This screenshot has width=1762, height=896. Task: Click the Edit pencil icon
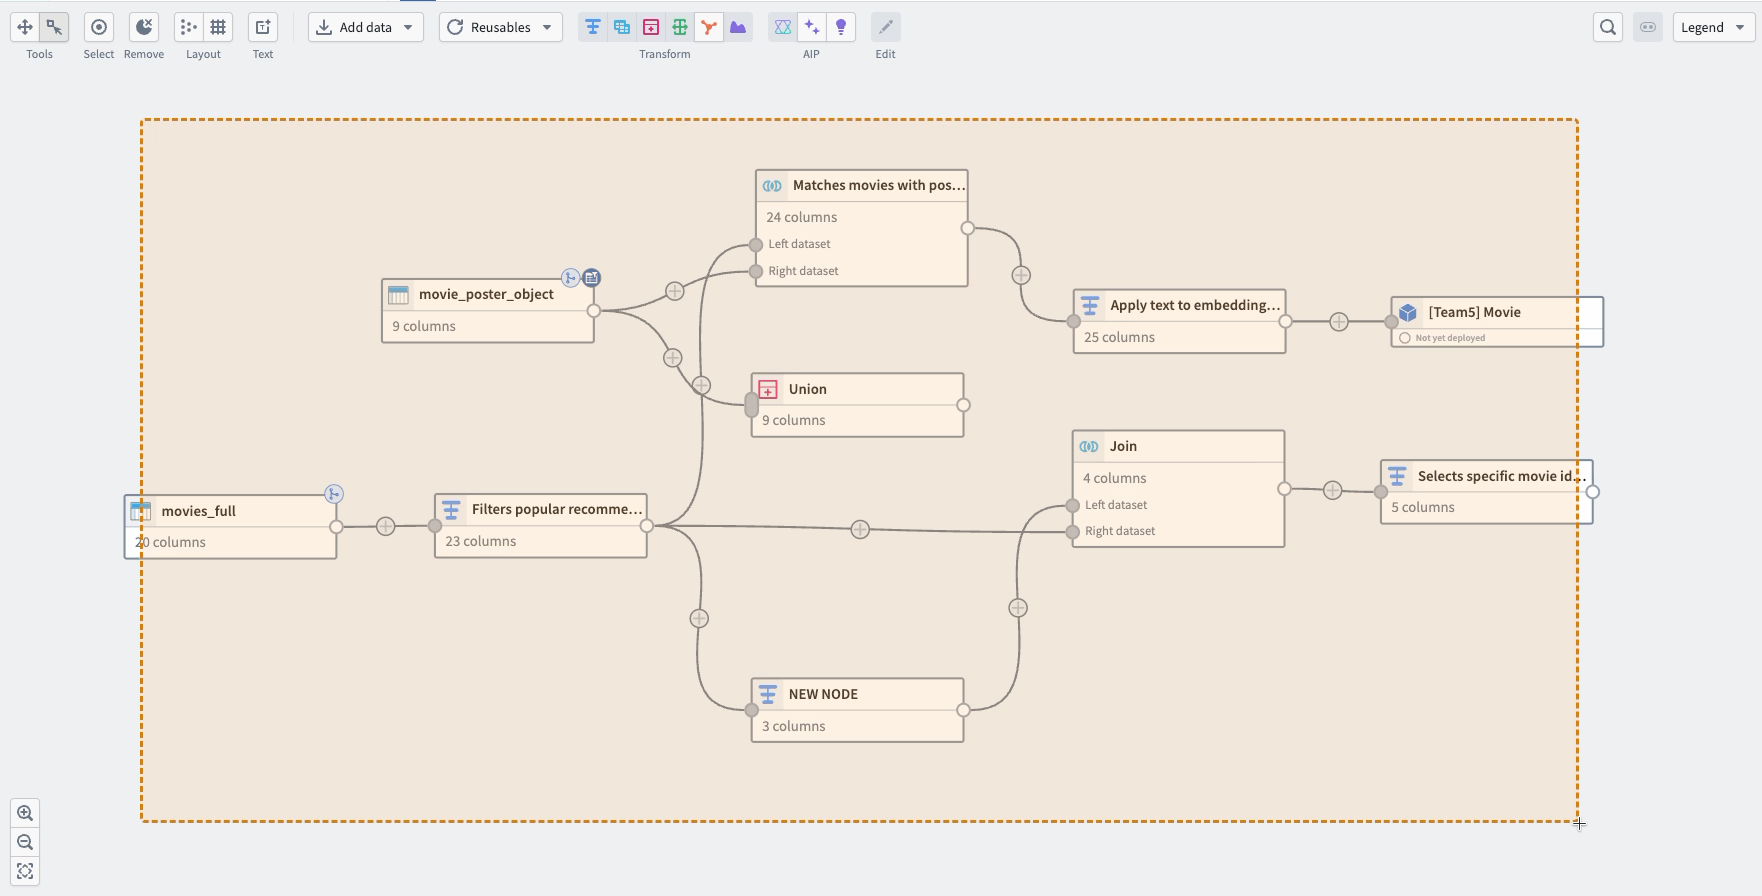click(x=886, y=27)
